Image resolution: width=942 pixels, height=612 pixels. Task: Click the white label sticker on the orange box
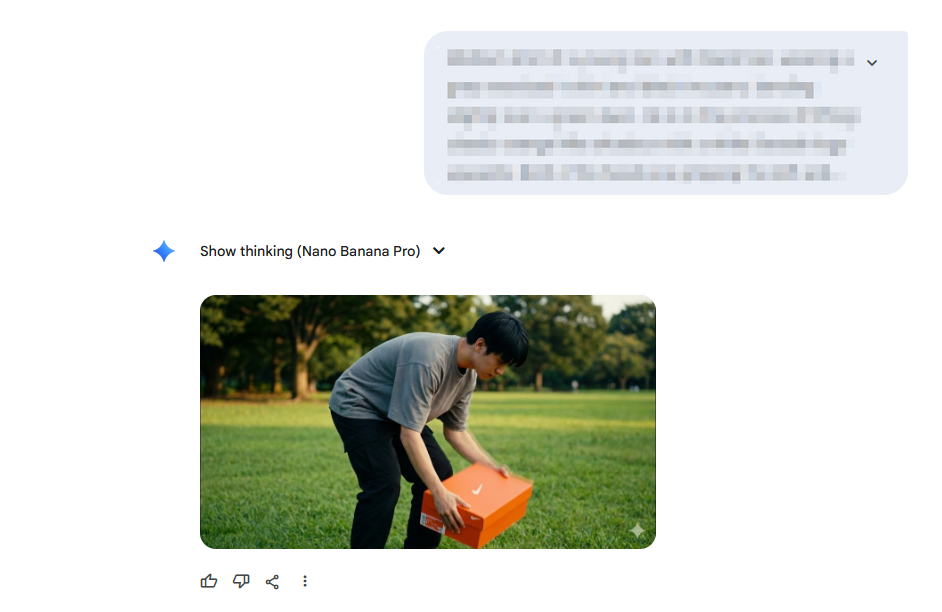pyautogui.click(x=433, y=523)
